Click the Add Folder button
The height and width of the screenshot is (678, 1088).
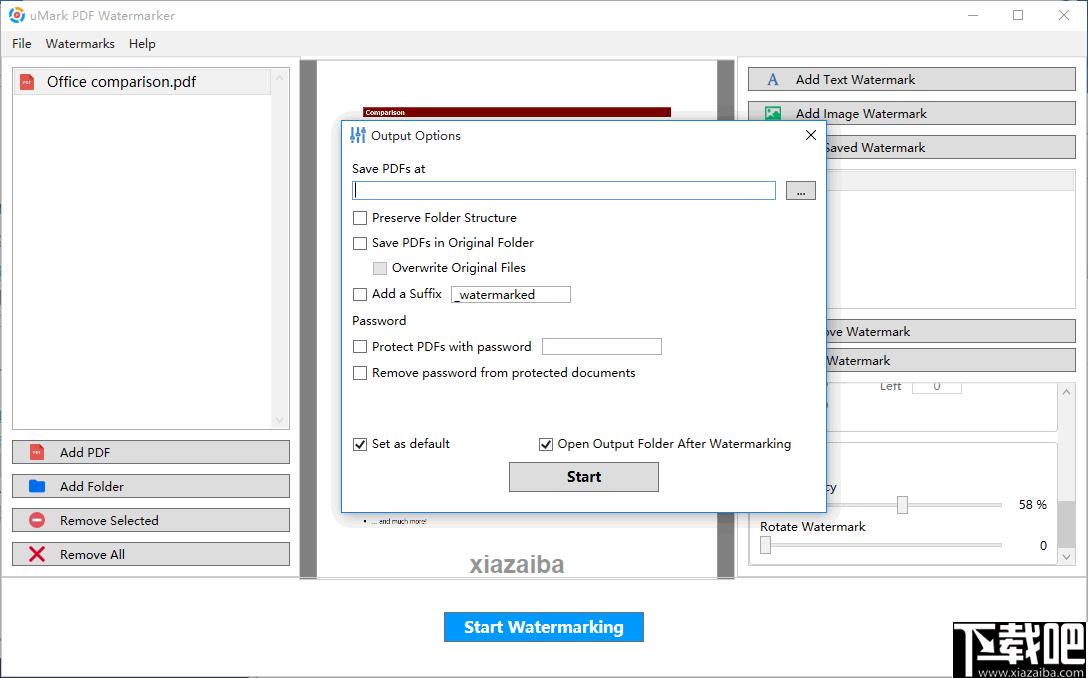(151, 486)
